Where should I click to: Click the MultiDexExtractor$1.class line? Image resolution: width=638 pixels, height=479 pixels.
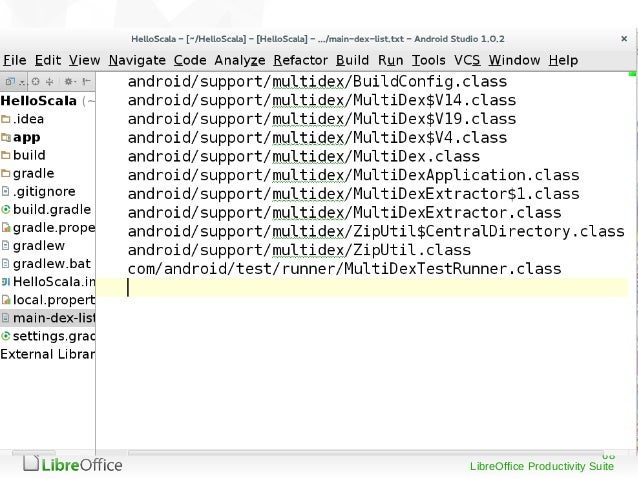[354, 194]
